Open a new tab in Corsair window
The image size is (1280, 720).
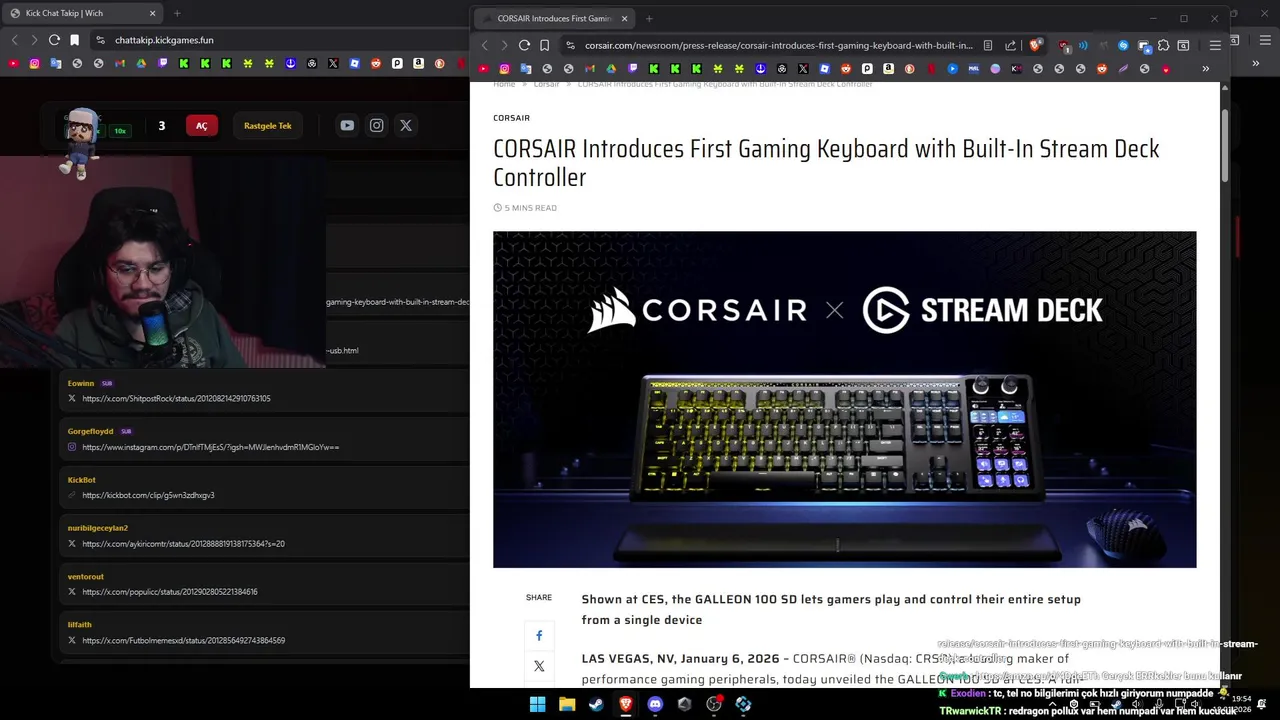pyautogui.click(x=649, y=18)
